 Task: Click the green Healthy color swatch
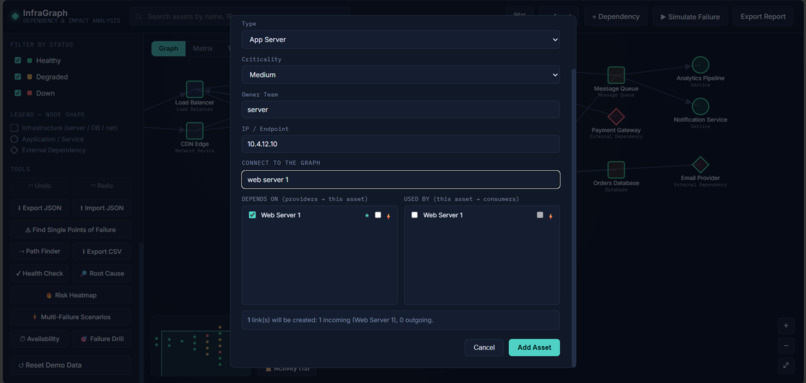click(x=29, y=60)
